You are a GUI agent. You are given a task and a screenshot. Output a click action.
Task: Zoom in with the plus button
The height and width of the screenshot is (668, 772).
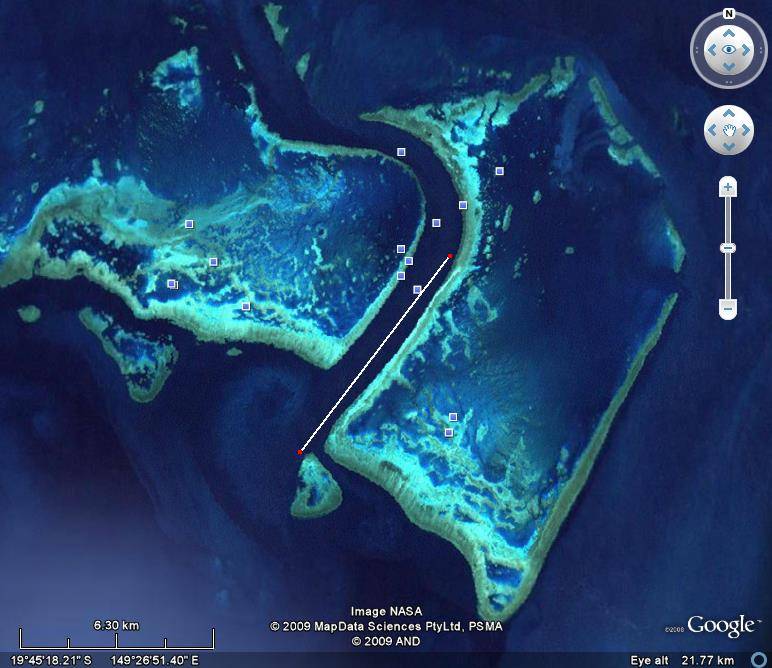728,187
